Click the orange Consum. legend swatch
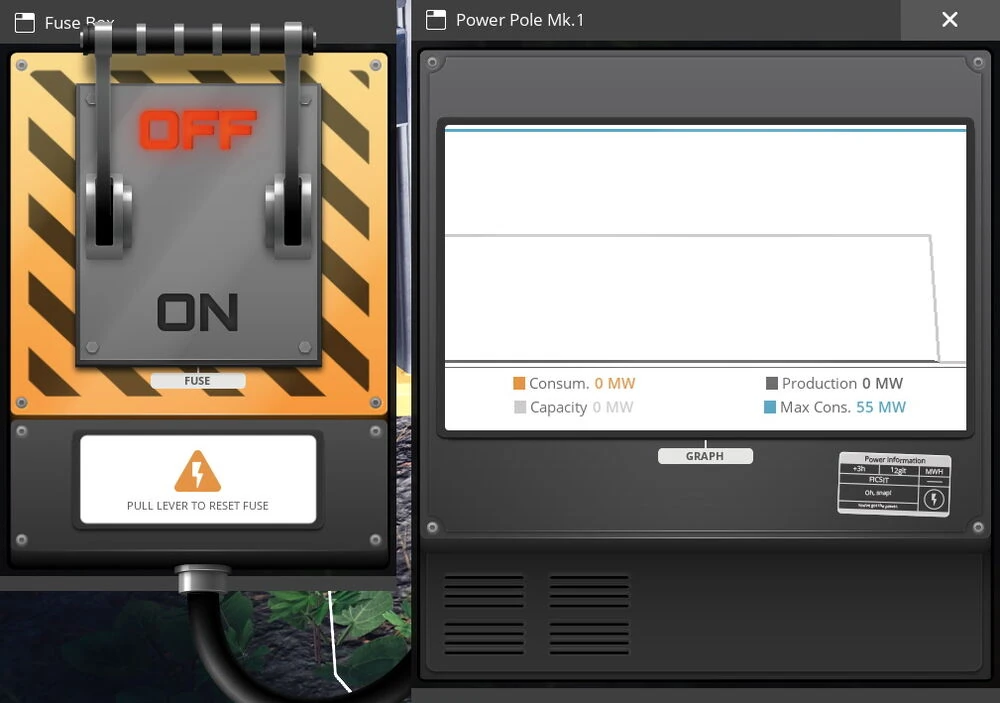This screenshot has width=1000, height=703. point(519,383)
